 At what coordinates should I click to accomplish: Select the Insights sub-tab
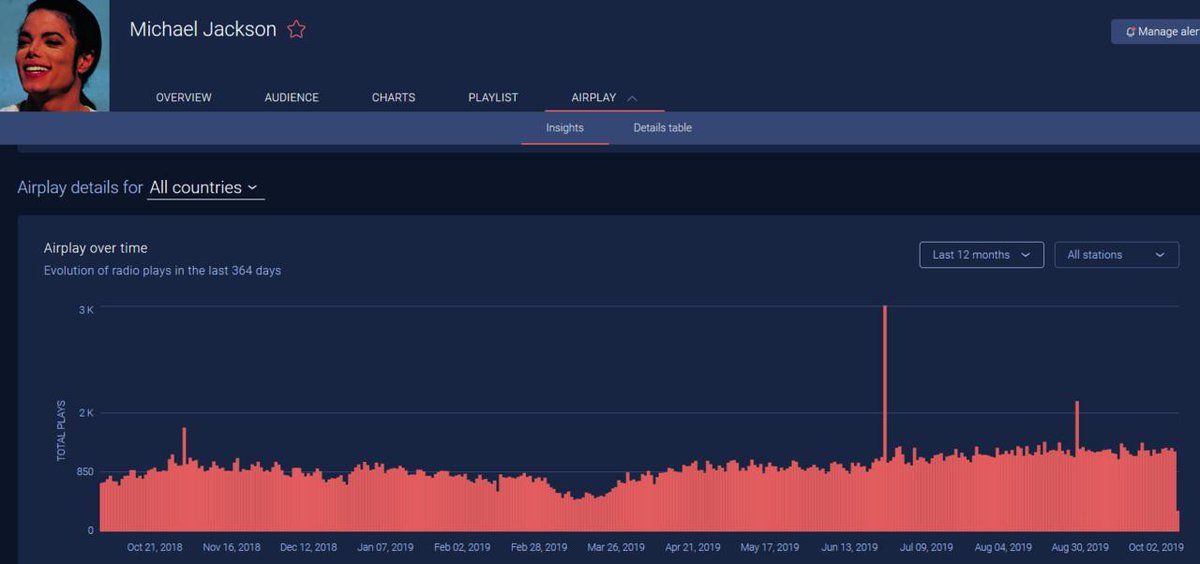[x=565, y=128]
